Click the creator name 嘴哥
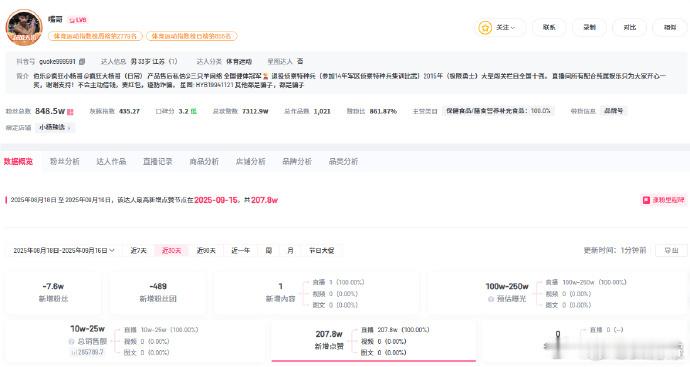The image size is (690, 367). [x=55, y=19]
